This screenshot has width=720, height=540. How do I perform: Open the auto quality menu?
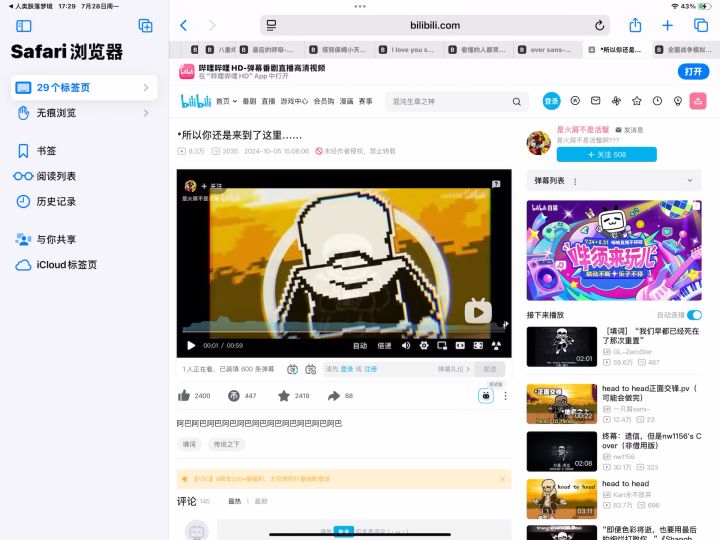coord(360,345)
